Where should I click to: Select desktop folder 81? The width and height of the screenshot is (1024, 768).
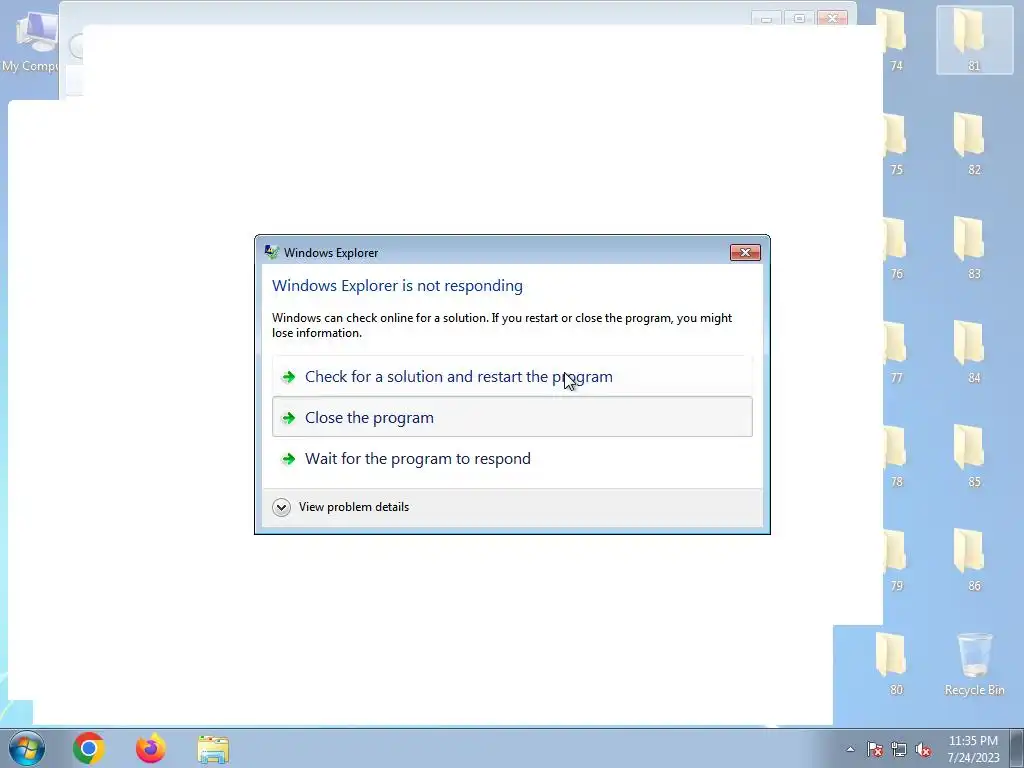tap(974, 40)
